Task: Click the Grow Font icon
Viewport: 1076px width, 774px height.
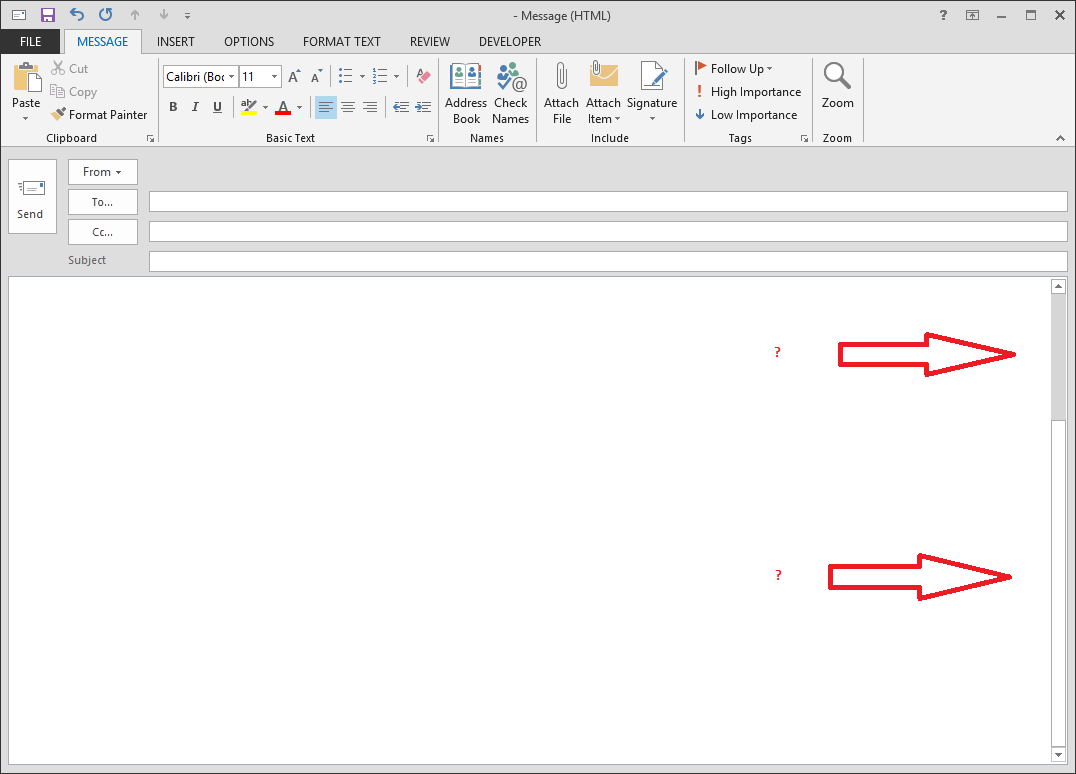Action: 294,77
